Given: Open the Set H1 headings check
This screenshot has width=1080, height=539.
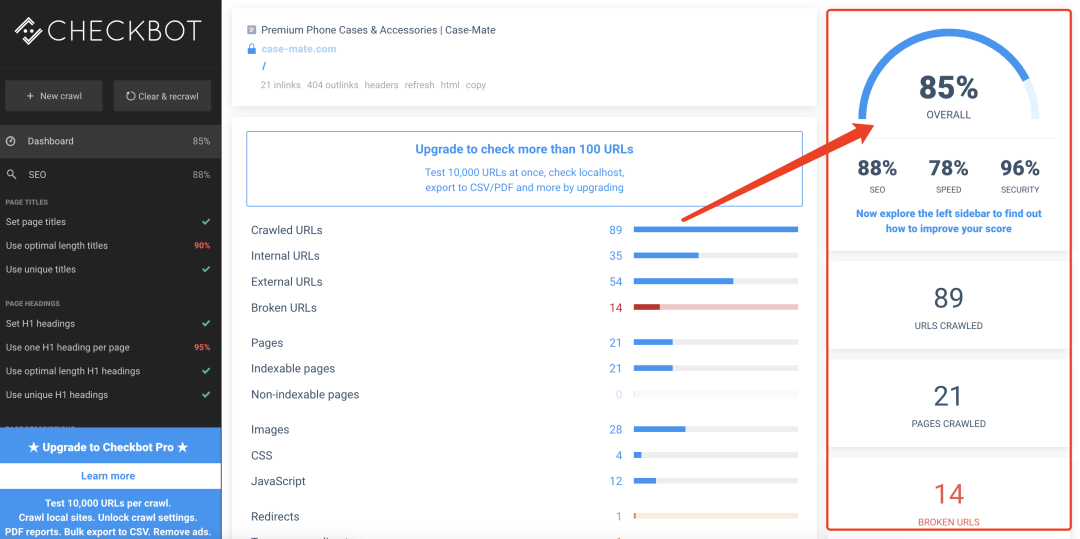Looking at the screenshot, I should pos(110,324).
